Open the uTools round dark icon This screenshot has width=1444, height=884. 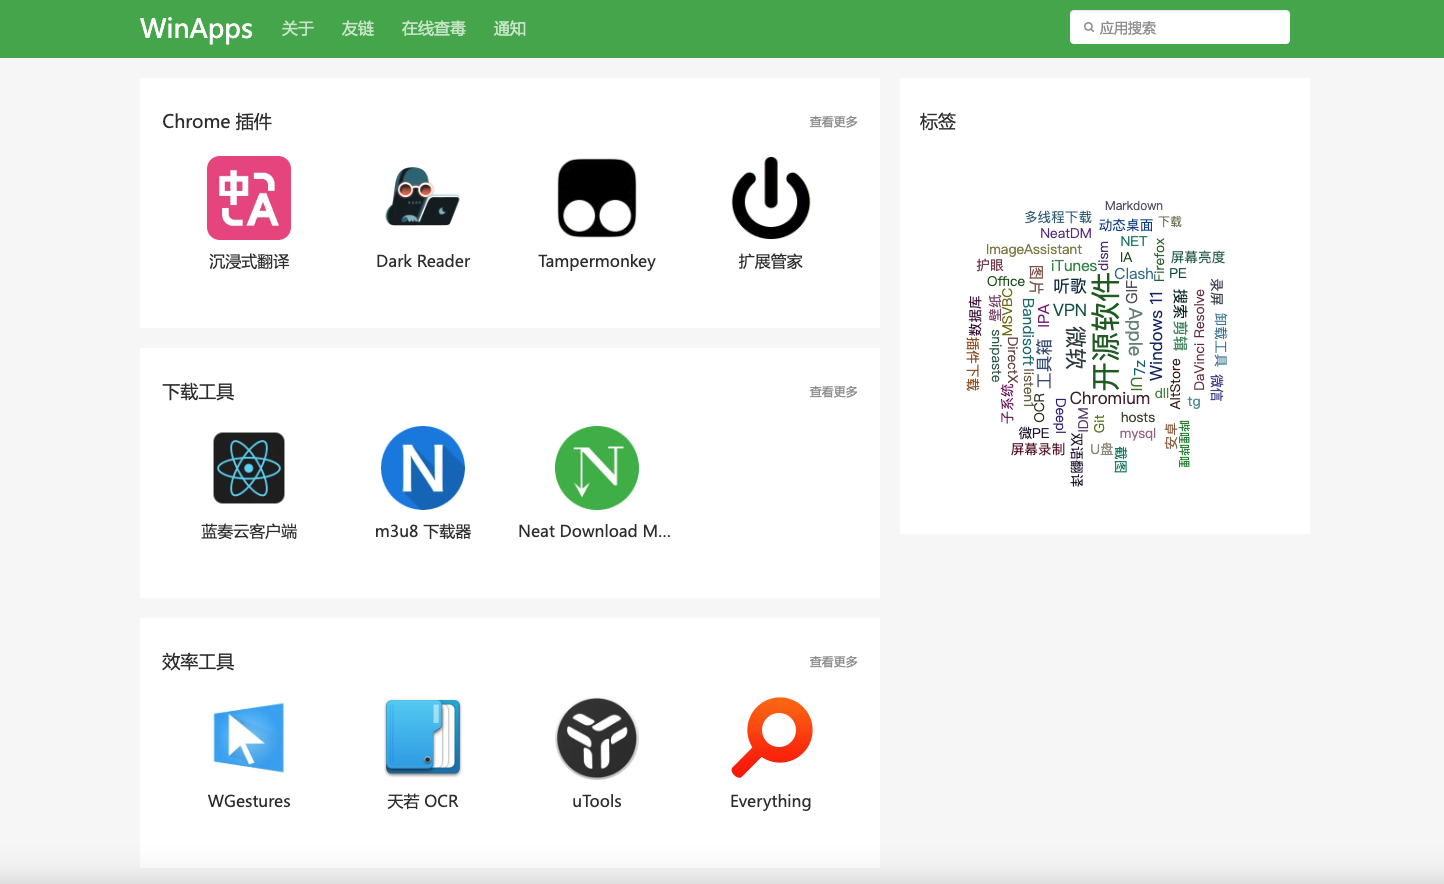pos(597,738)
